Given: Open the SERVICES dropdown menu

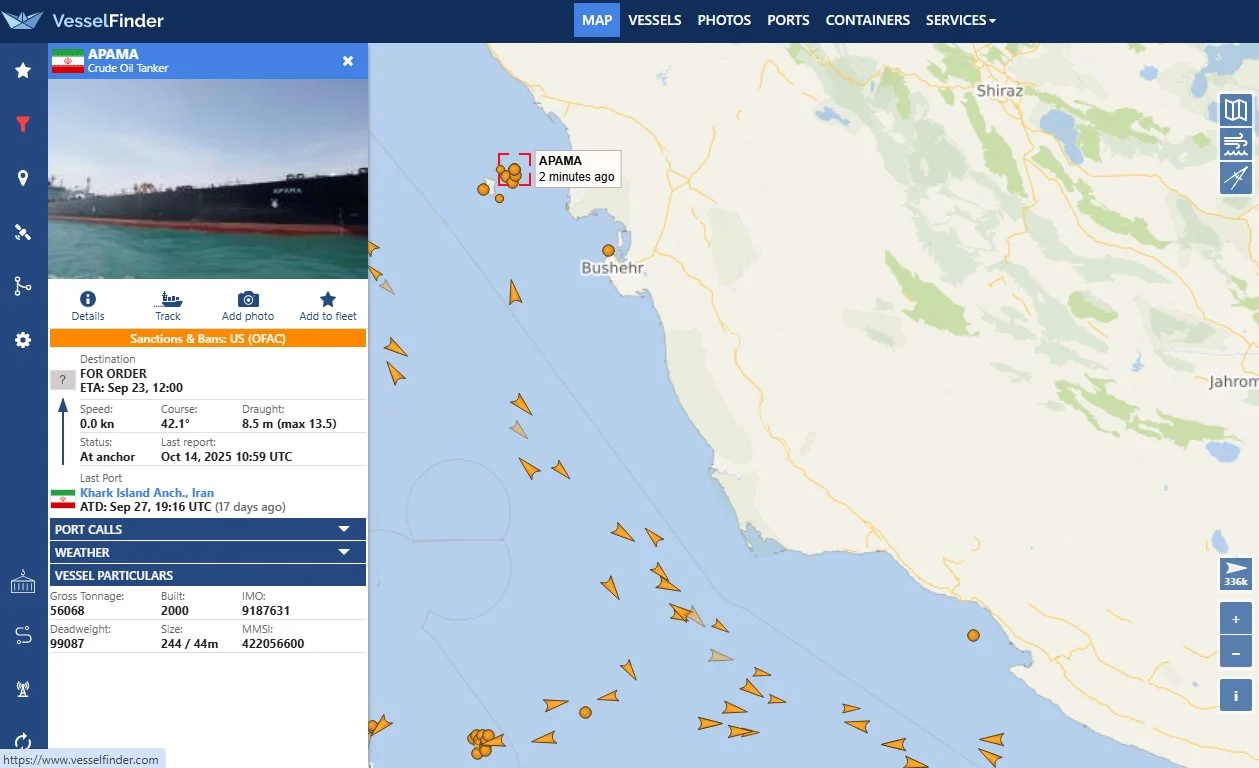Looking at the screenshot, I should 960,20.
